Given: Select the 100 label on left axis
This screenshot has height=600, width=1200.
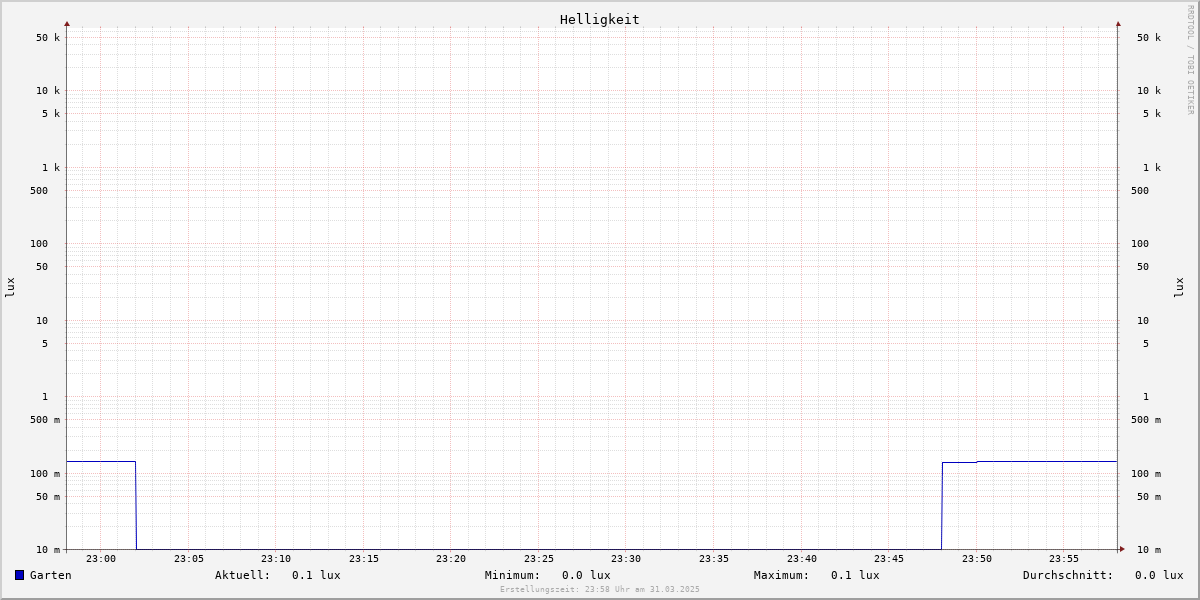Looking at the screenshot, I should (x=39, y=244).
